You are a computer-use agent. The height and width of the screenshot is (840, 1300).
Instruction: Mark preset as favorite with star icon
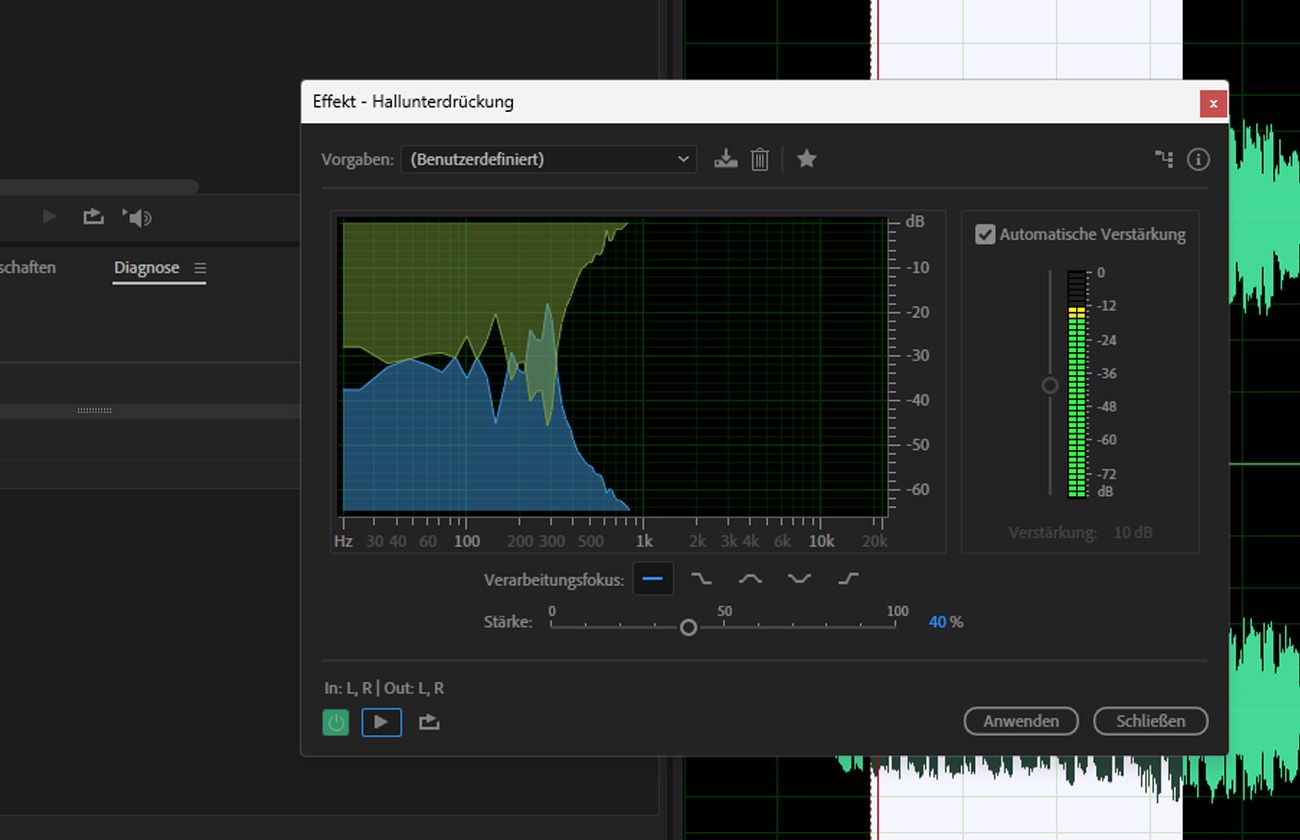pyautogui.click(x=807, y=159)
